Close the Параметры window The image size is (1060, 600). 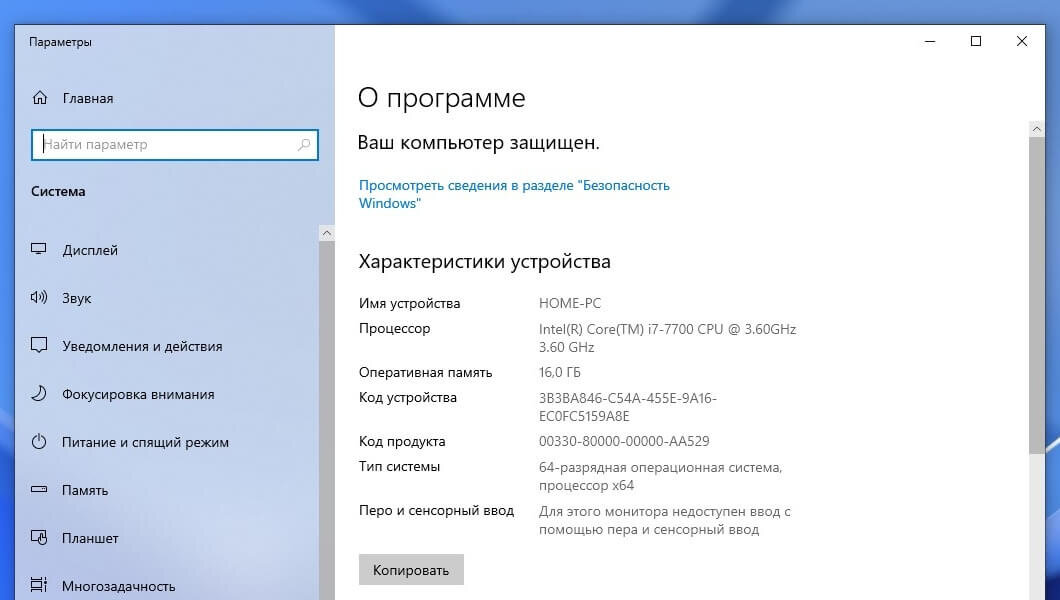pyautogui.click(x=1021, y=41)
